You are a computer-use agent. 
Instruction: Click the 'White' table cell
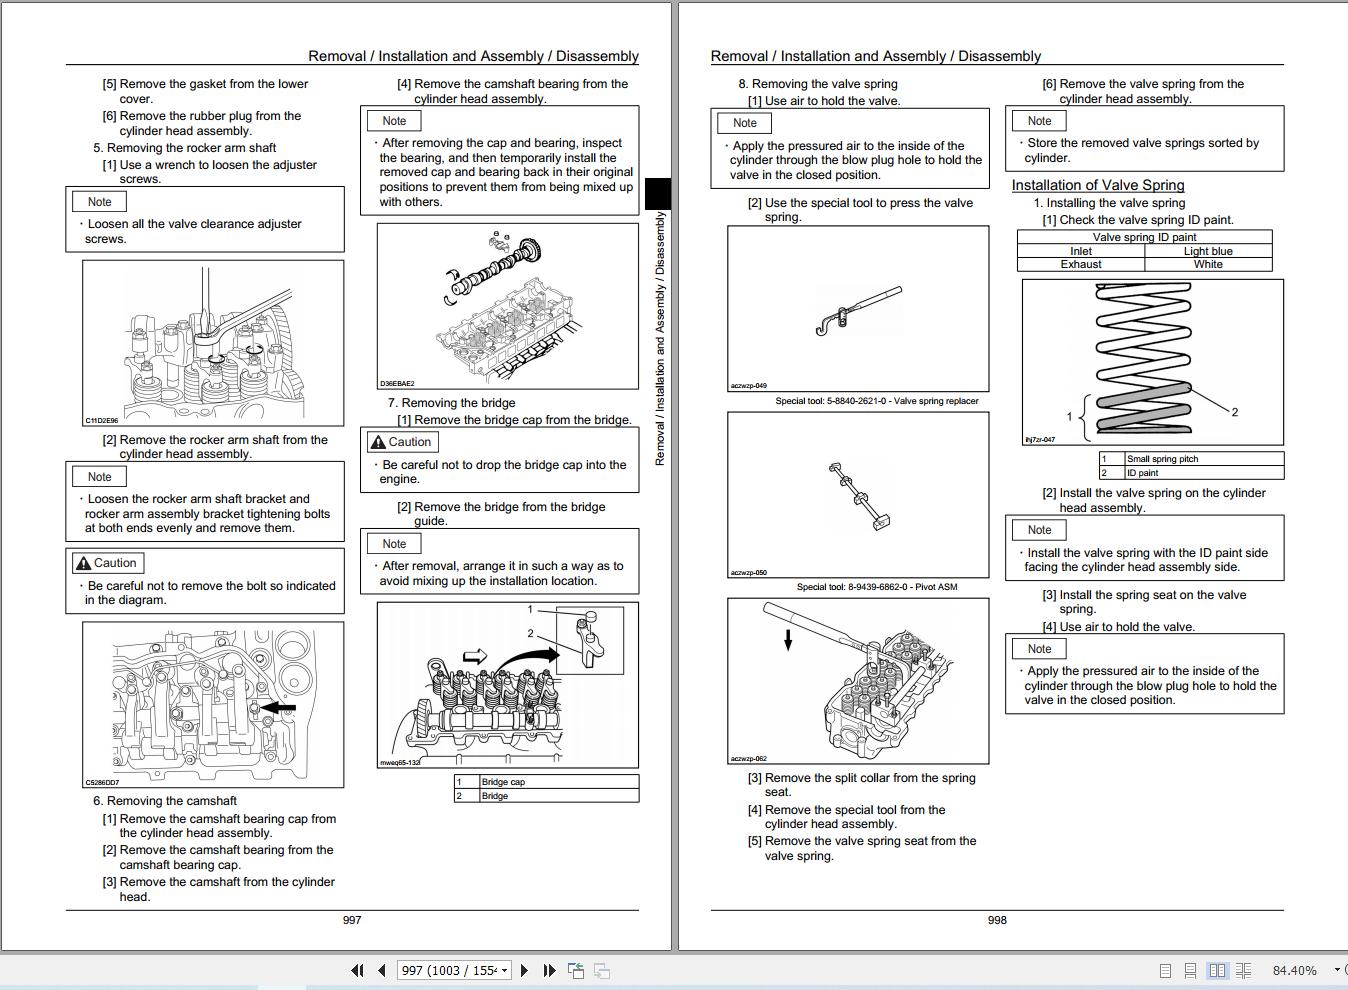1208,264
